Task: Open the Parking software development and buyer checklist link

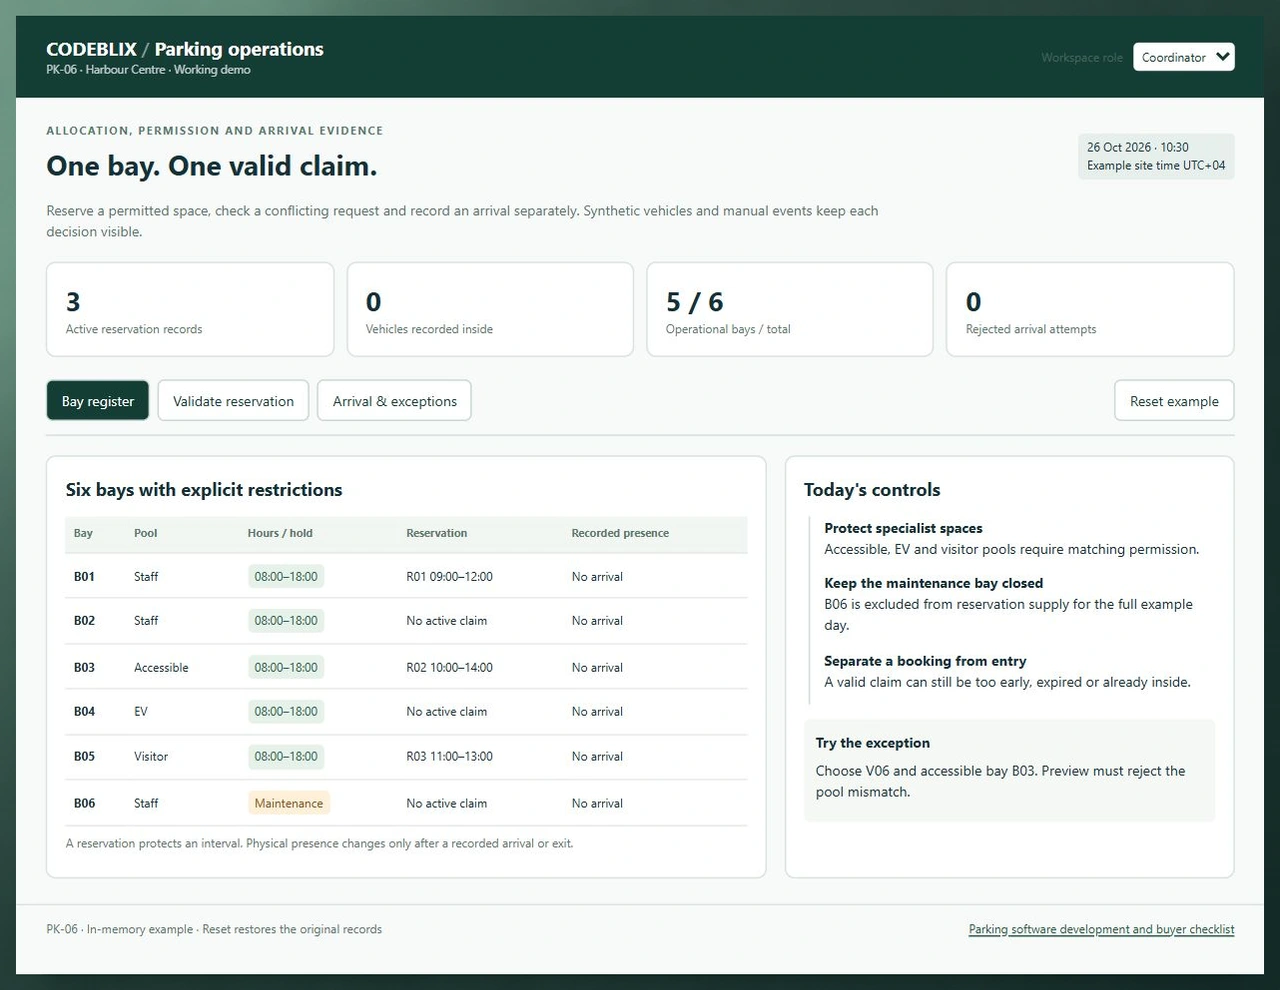Action: coord(1101,929)
